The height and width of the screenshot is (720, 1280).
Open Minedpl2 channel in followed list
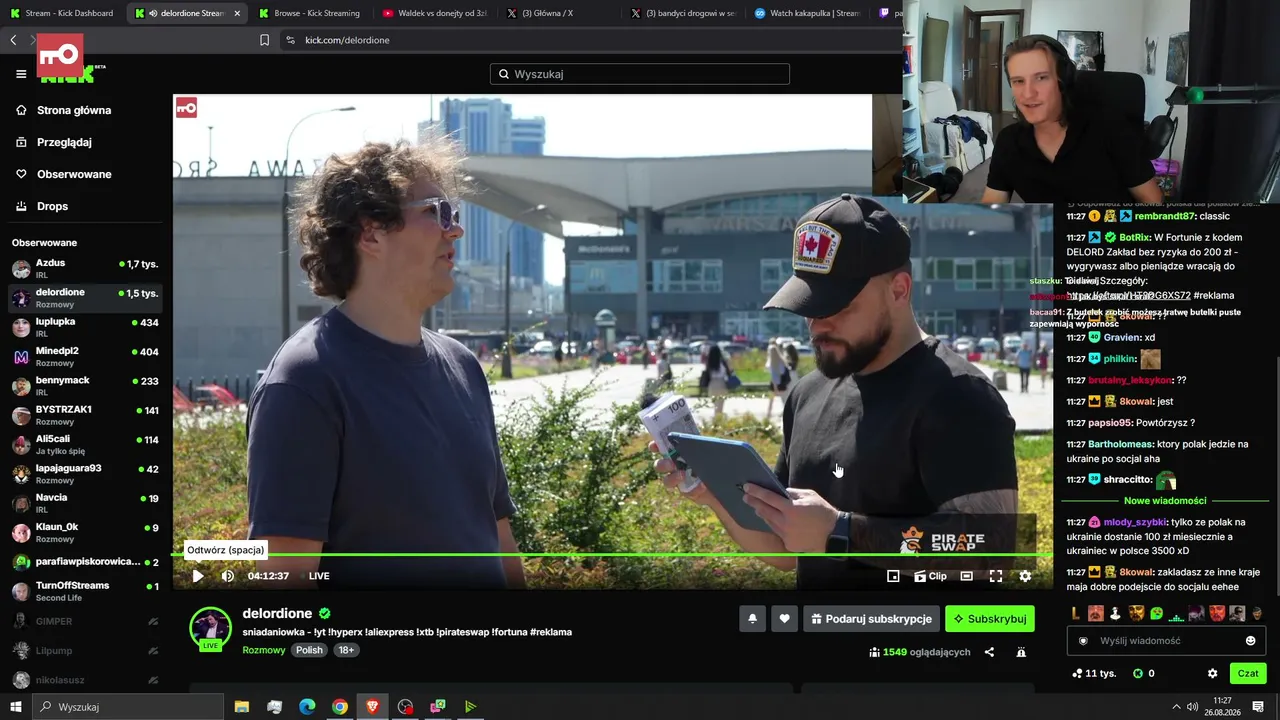tap(85, 357)
